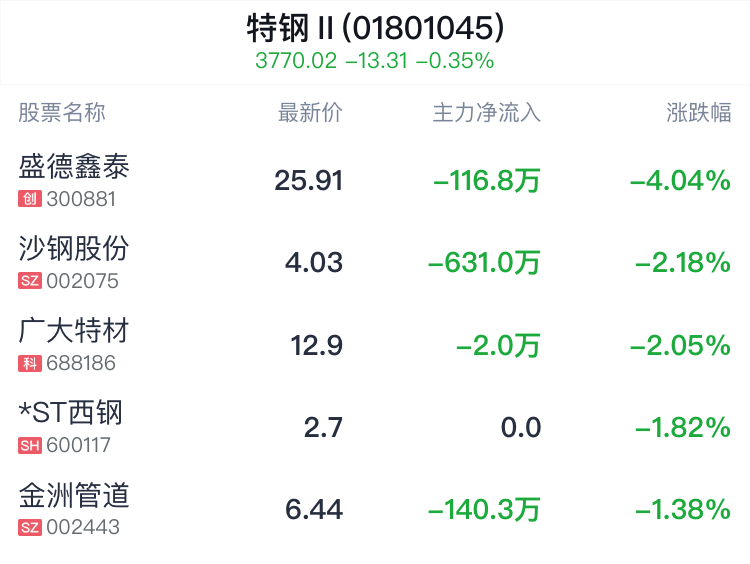
Task: Click the SZ badge next to 002075
Action: [x=30, y=281]
